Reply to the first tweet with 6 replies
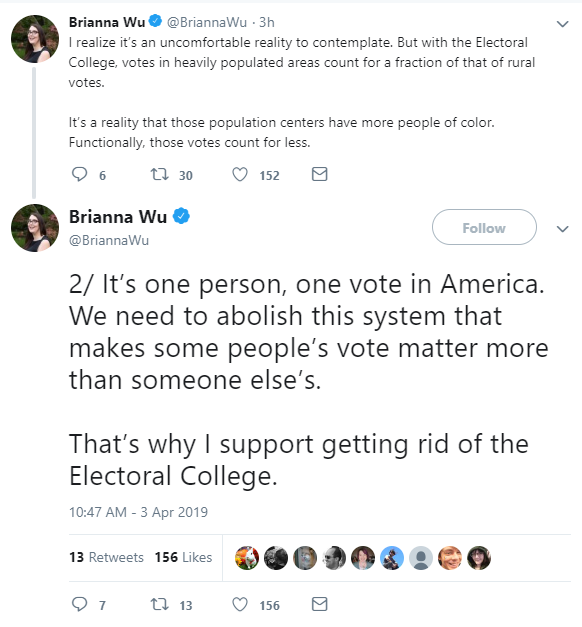The height and width of the screenshot is (627, 582). [79, 174]
